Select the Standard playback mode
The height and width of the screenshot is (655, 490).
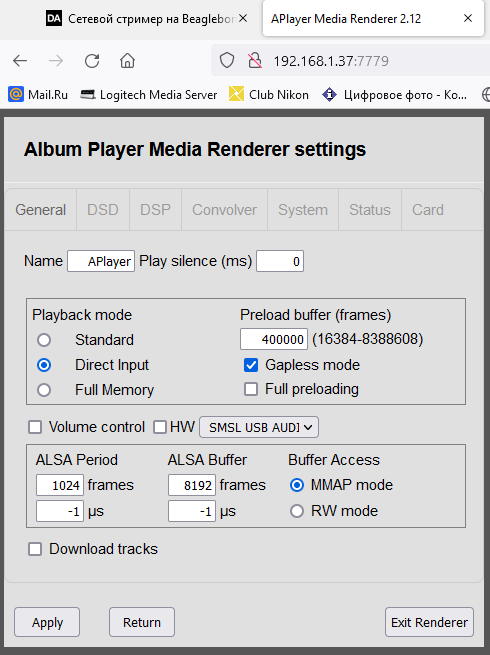(44, 340)
